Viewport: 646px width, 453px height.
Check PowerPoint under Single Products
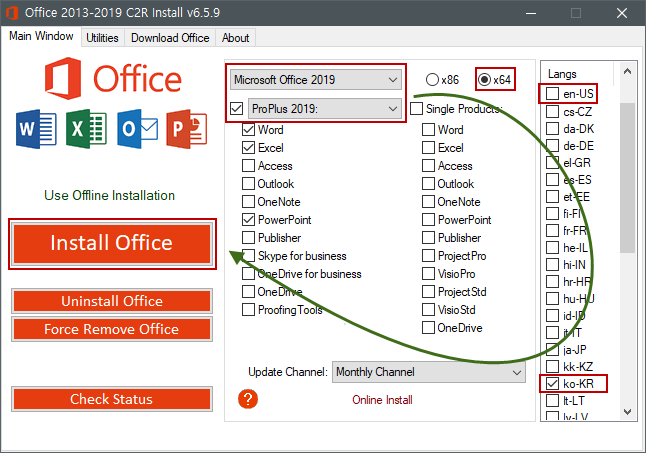428,220
